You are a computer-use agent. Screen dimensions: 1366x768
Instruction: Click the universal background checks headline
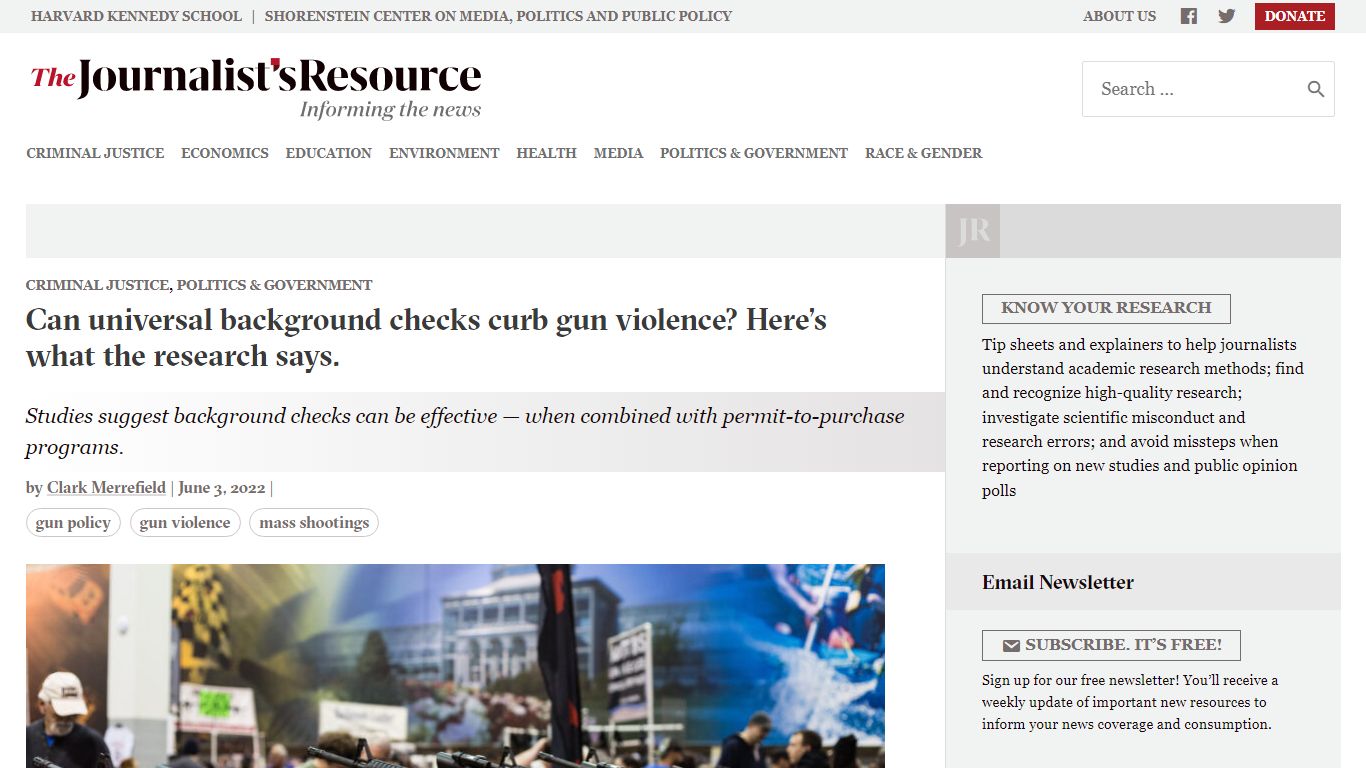click(x=426, y=338)
